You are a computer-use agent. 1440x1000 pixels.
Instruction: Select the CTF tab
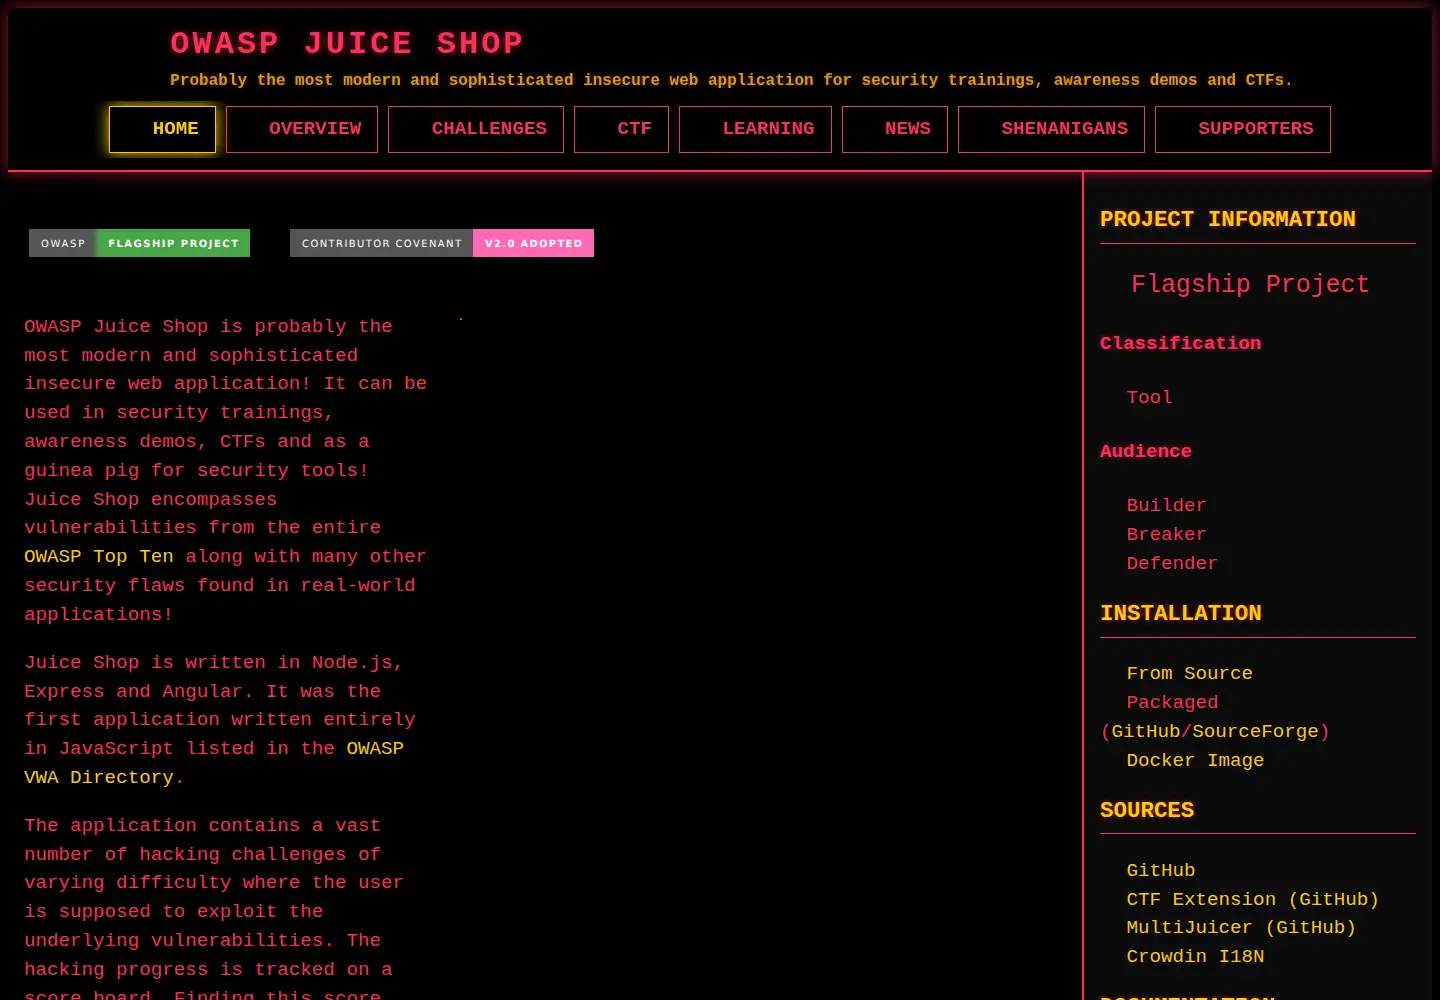point(621,129)
